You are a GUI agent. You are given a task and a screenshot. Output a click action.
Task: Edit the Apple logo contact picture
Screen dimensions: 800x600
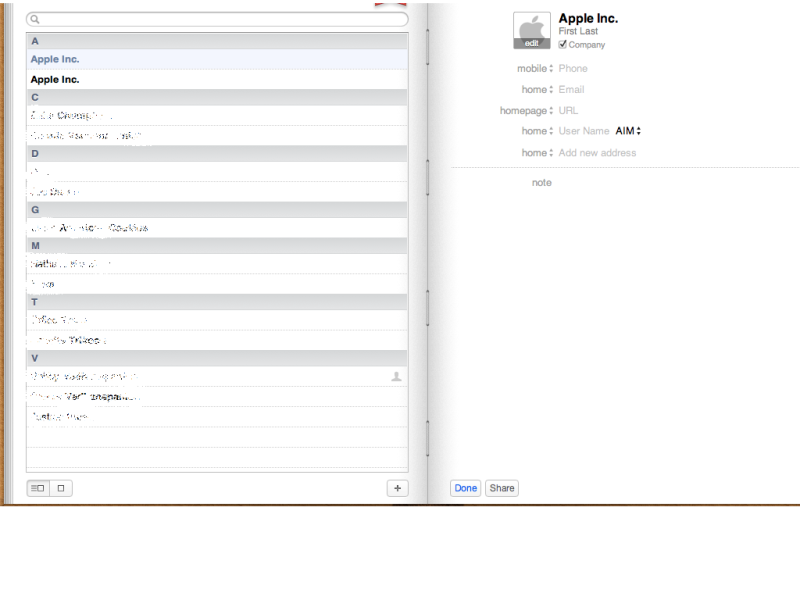click(532, 31)
